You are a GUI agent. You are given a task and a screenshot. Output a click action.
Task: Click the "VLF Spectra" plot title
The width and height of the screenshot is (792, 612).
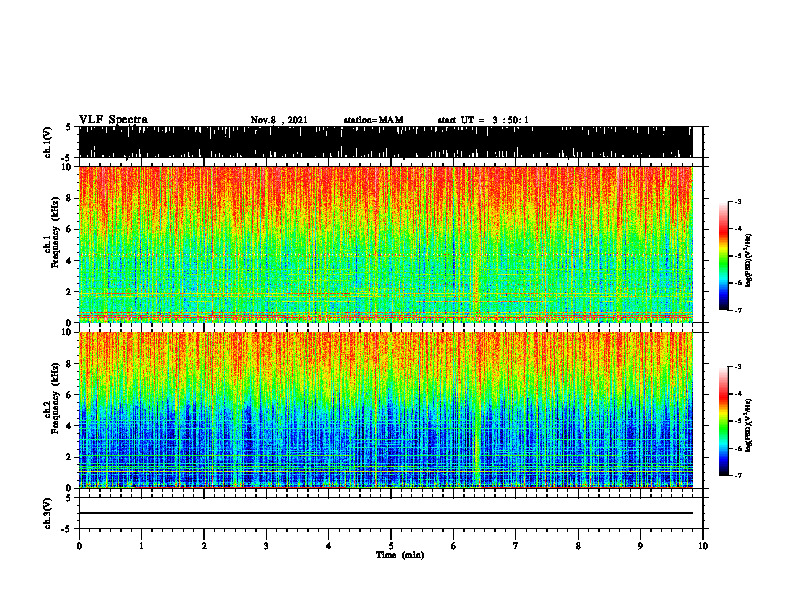pos(113,120)
